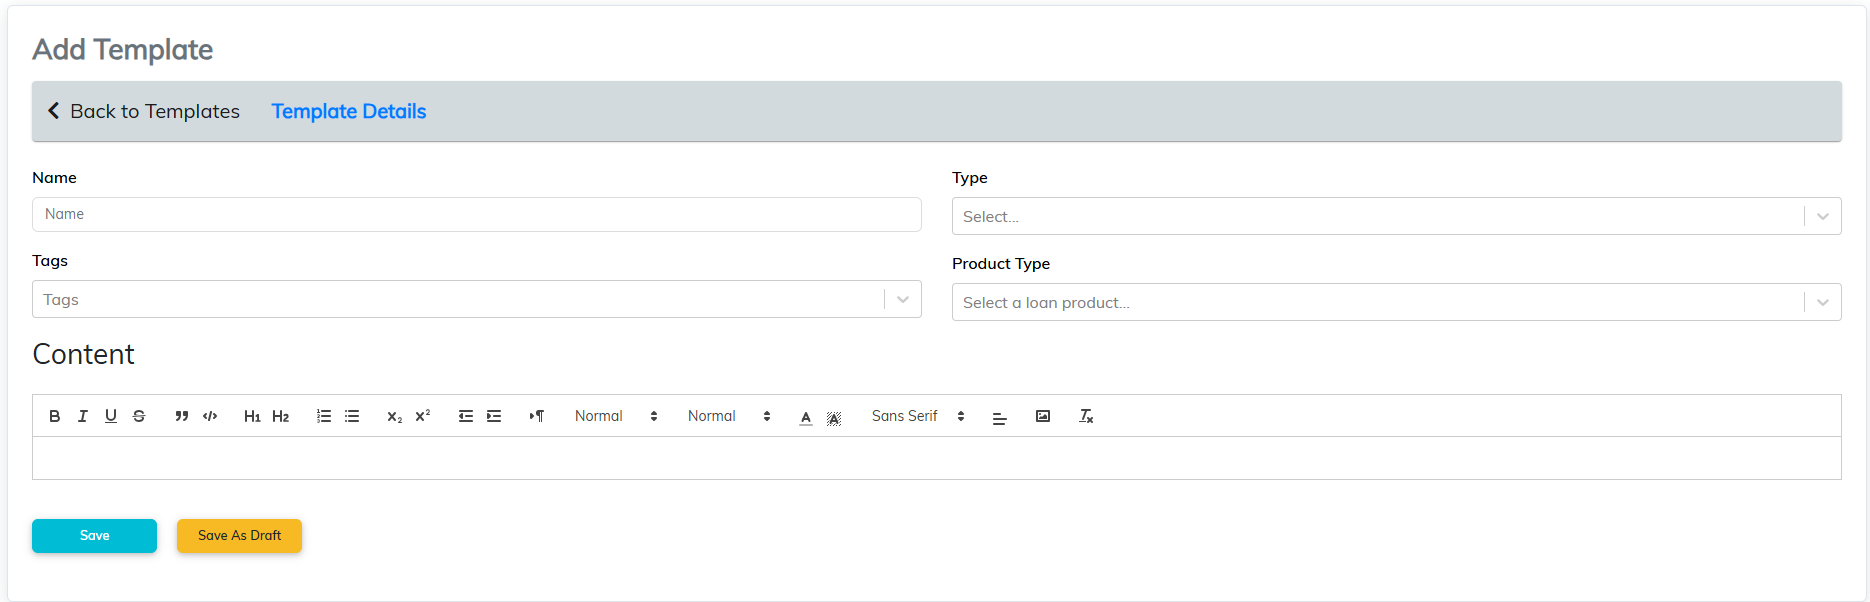The image size is (1870, 602).
Task: Click the Save button
Action: point(94,536)
